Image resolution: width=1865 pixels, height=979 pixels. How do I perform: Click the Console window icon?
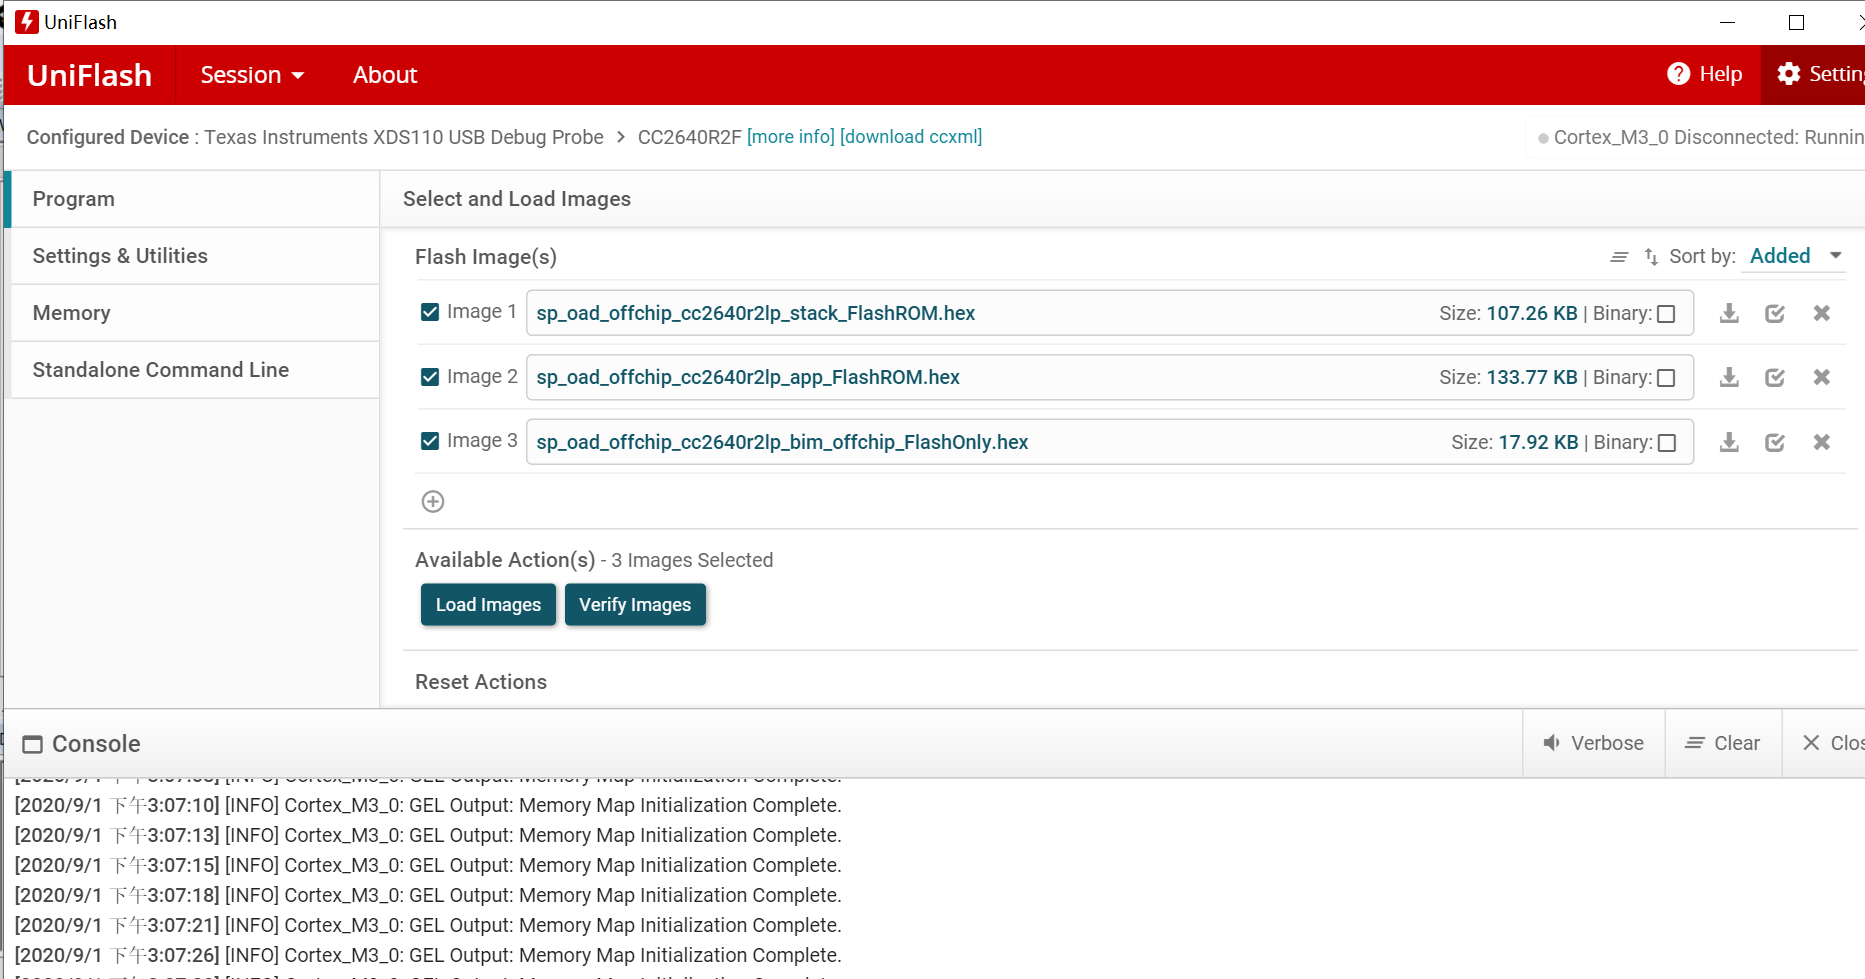click(33, 744)
